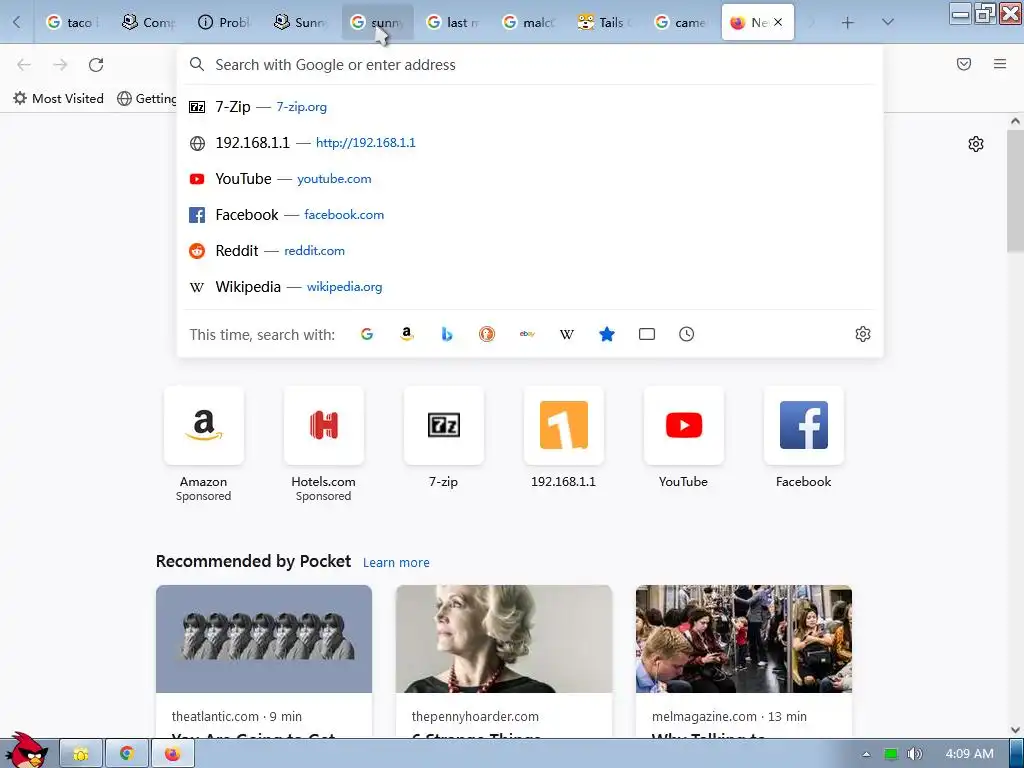Search open tabs via the tab icon
1024x768 pixels.
pyautogui.click(x=647, y=334)
